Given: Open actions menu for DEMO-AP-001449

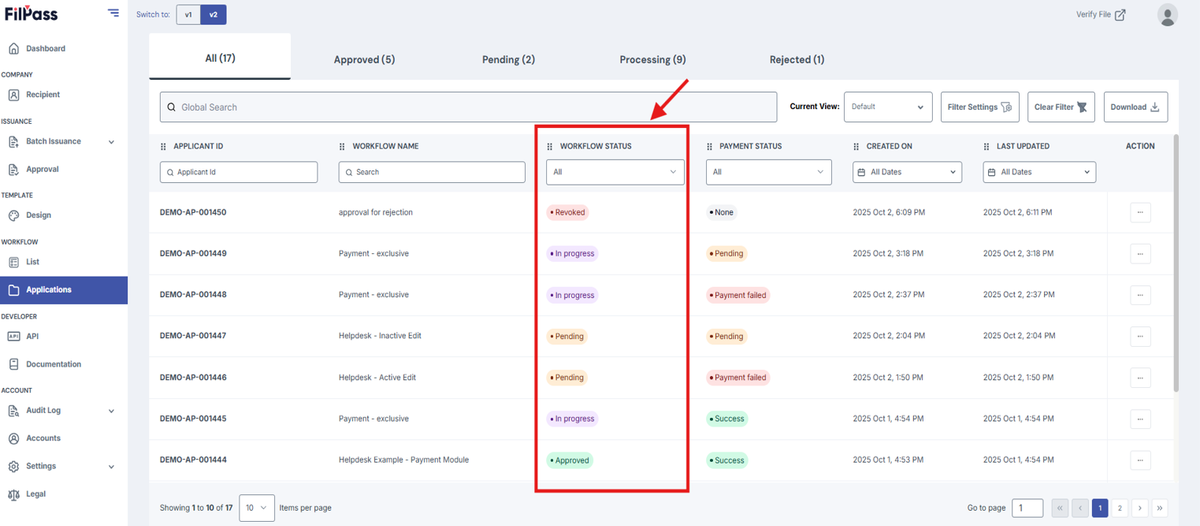Looking at the screenshot, I should pyautogui.click(x=1140, y=253).
